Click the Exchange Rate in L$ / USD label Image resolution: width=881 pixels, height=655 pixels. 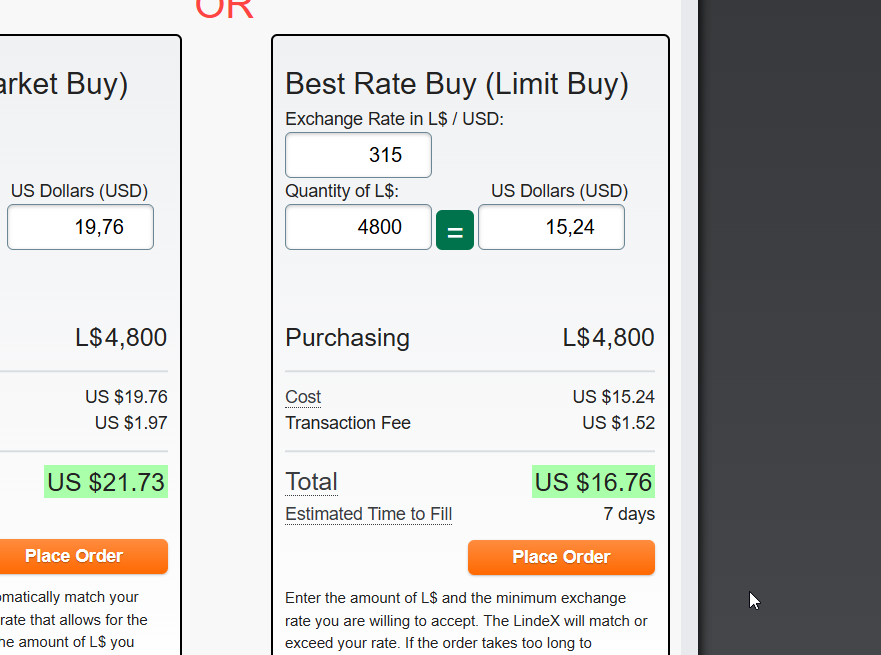click(x=394, y=119)
